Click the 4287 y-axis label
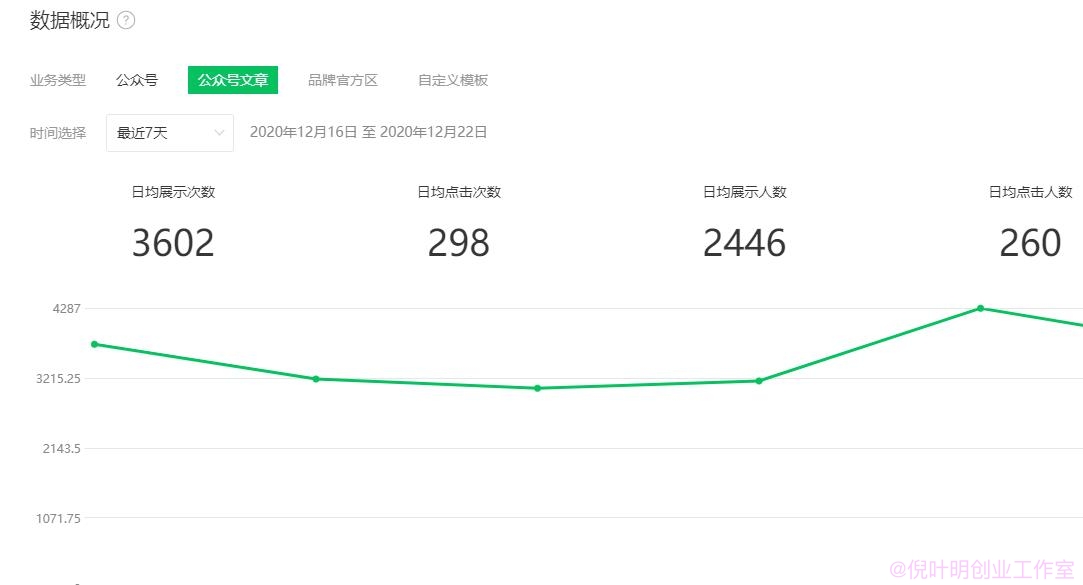 click(66, 309)
